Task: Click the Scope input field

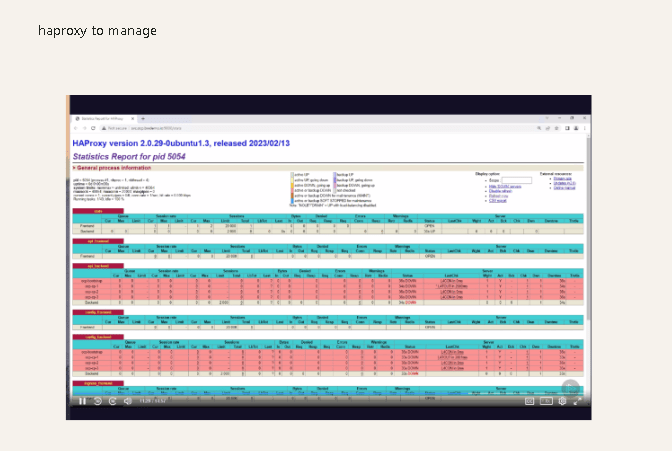Action: pyautogui.click(x=516, y=180)
